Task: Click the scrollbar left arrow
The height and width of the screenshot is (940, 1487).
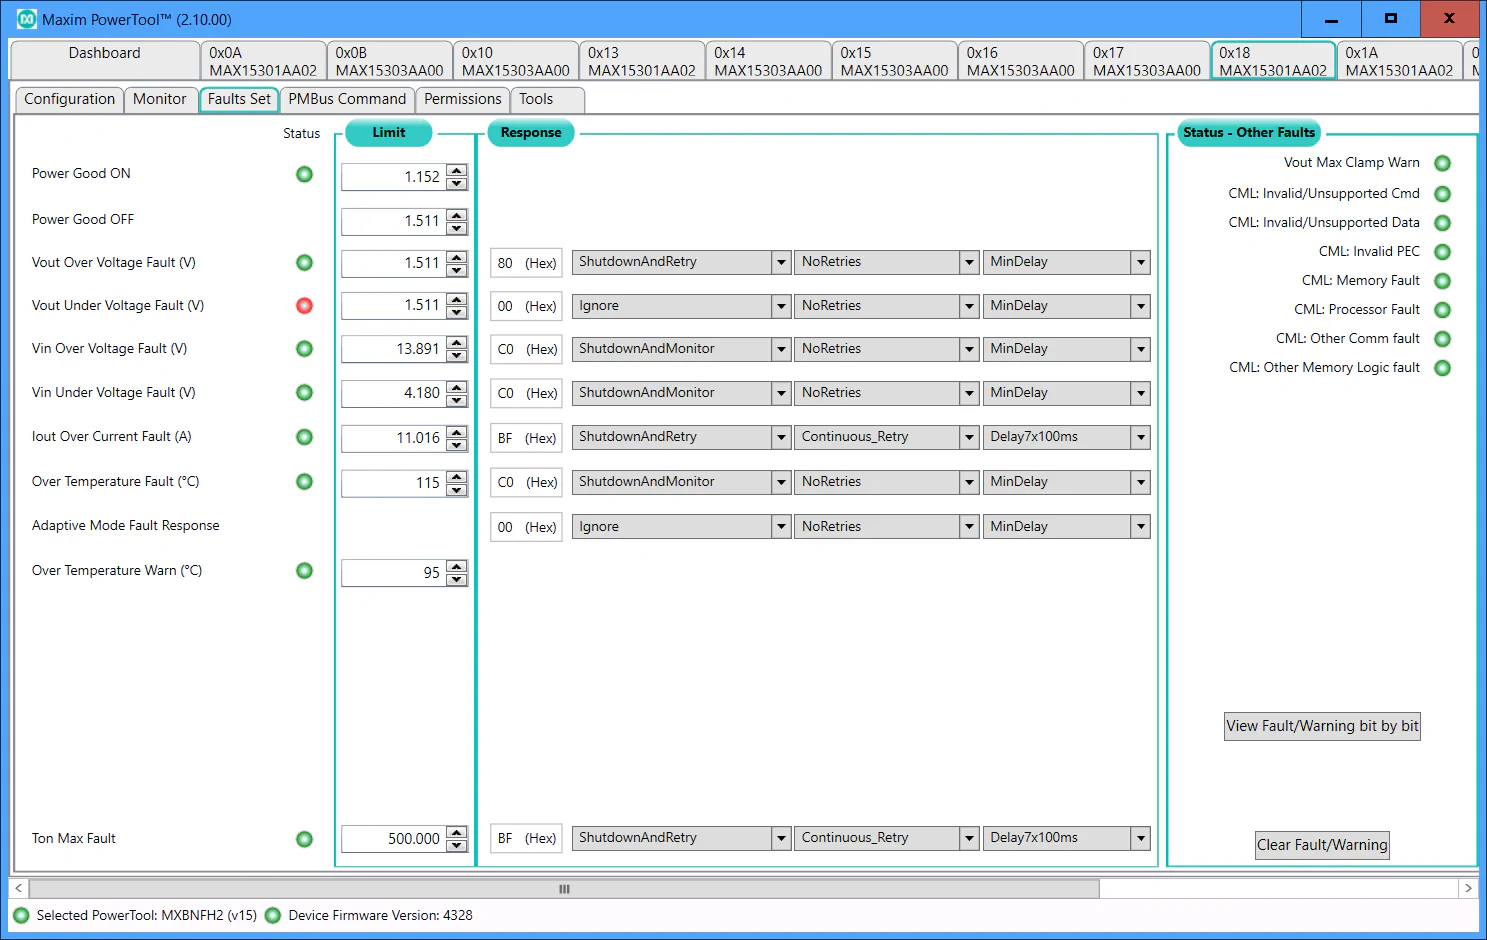Action: 18,889
